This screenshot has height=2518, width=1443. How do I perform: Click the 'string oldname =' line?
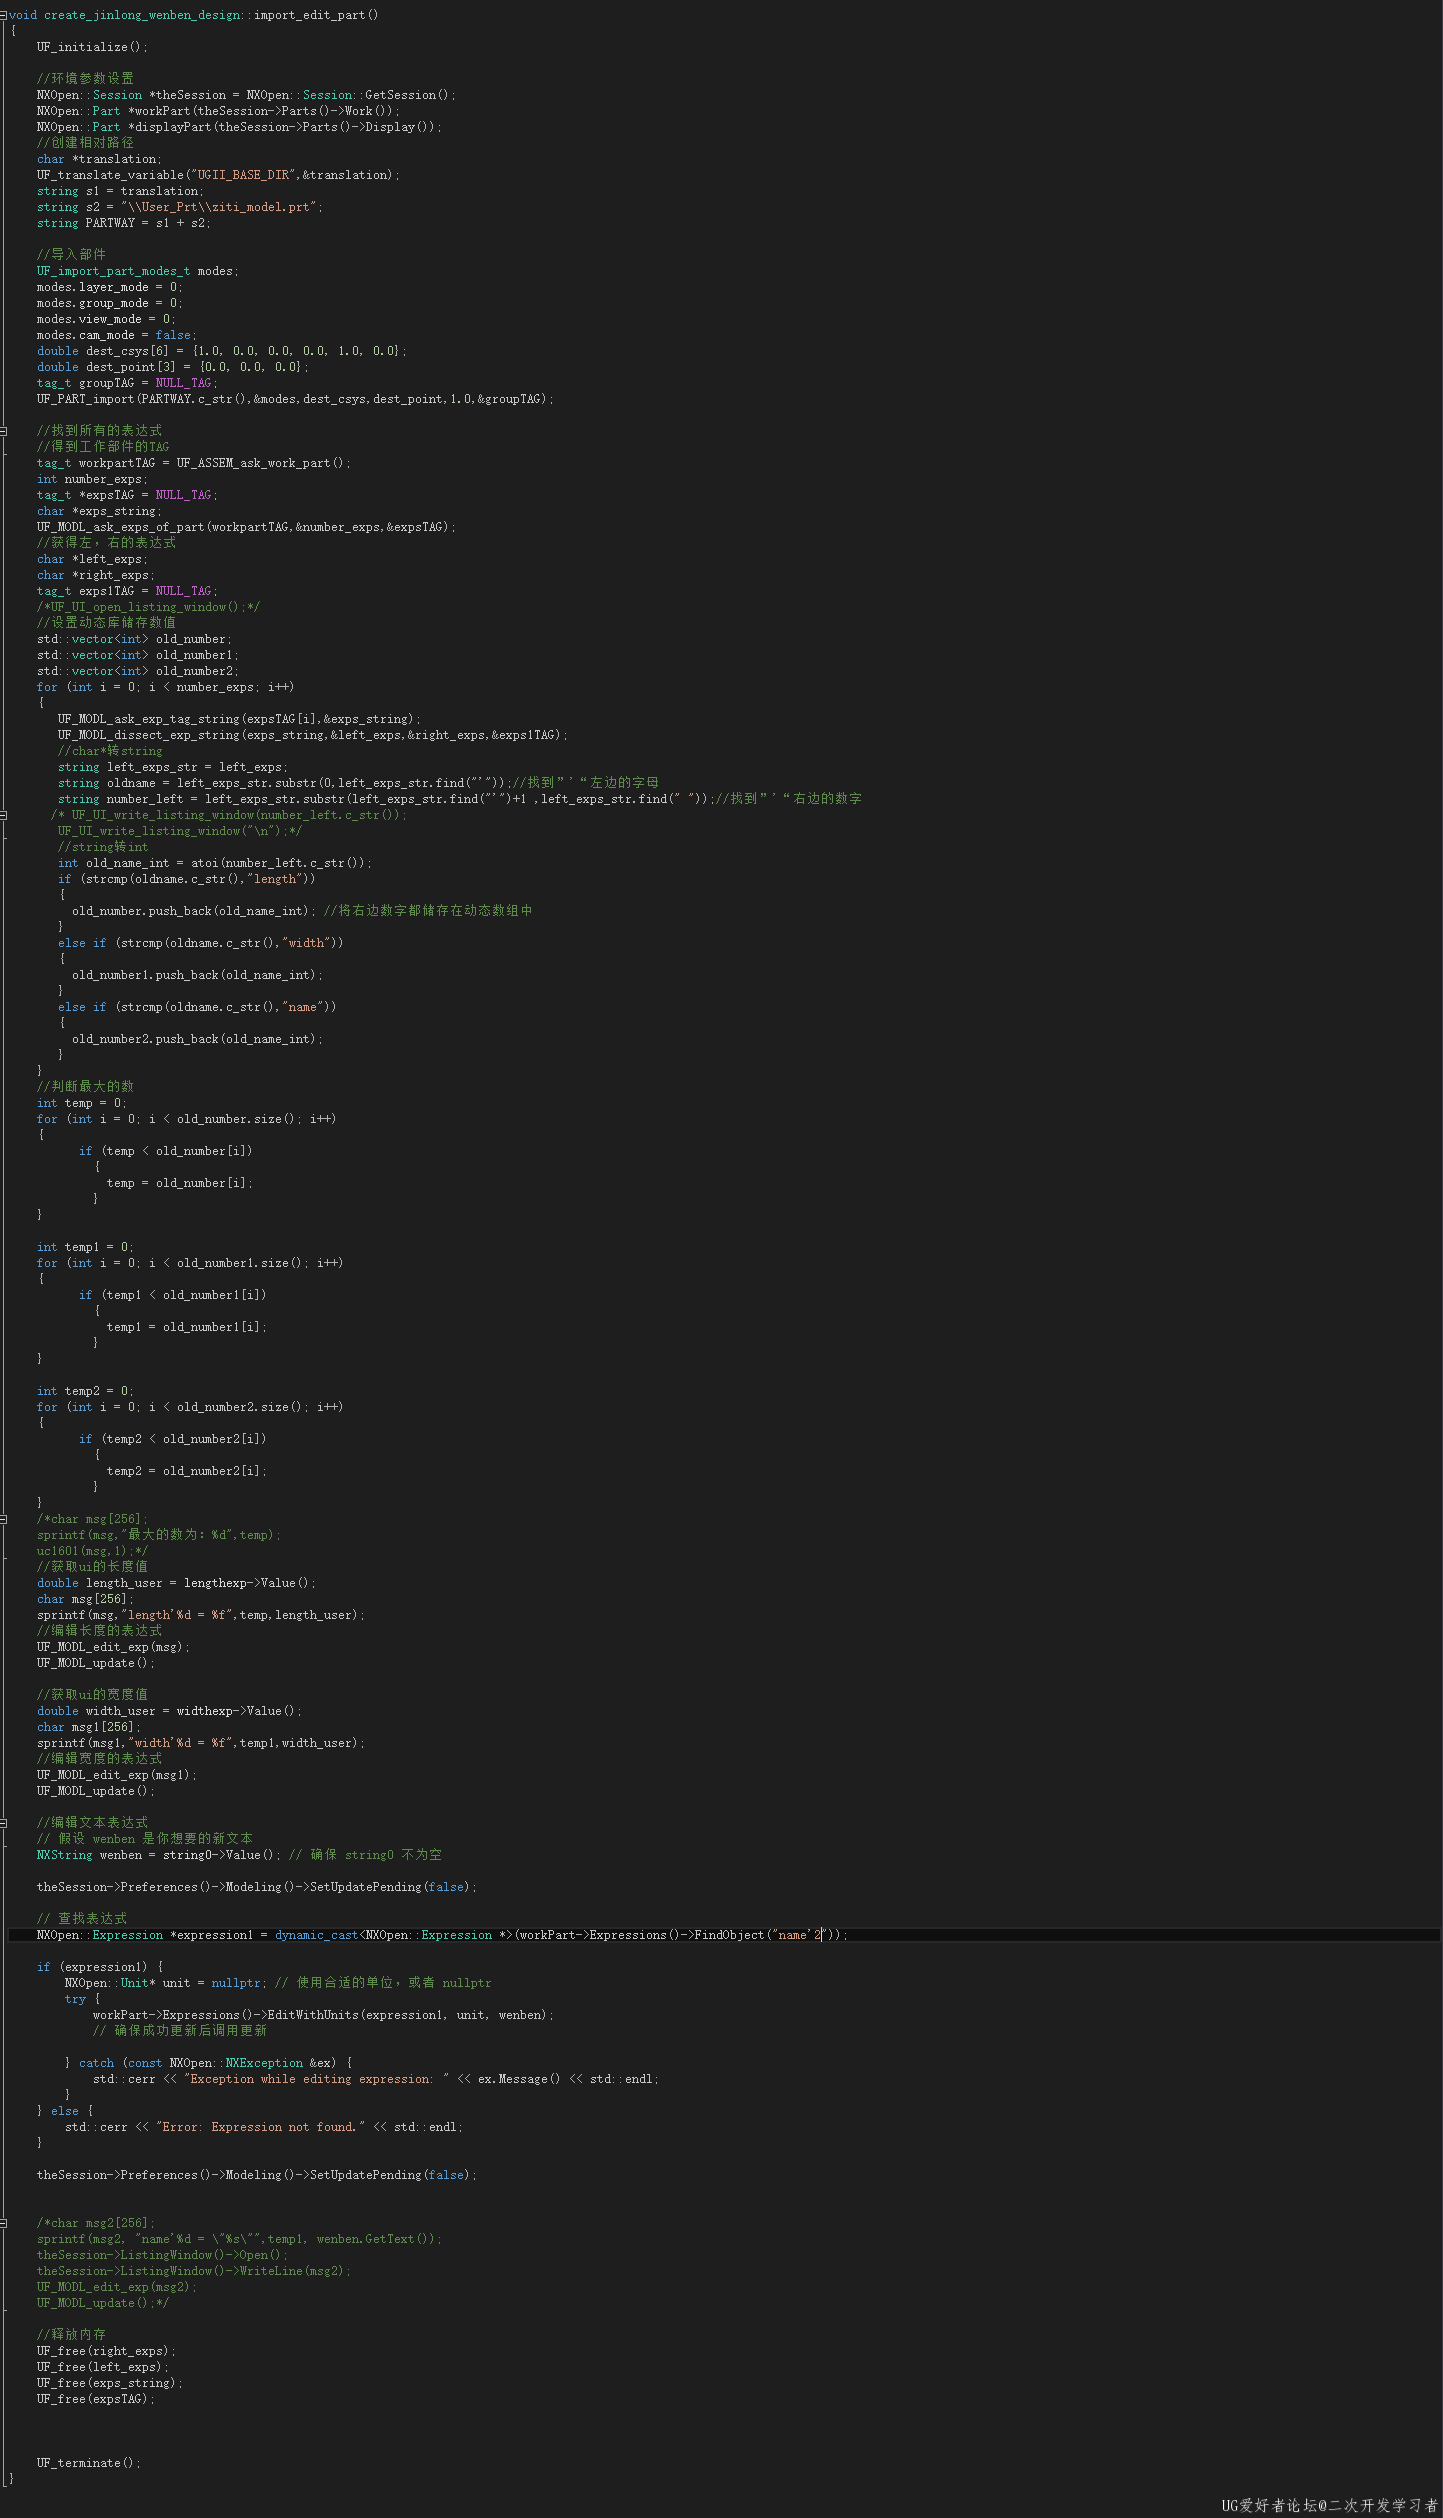coord(358,783)
